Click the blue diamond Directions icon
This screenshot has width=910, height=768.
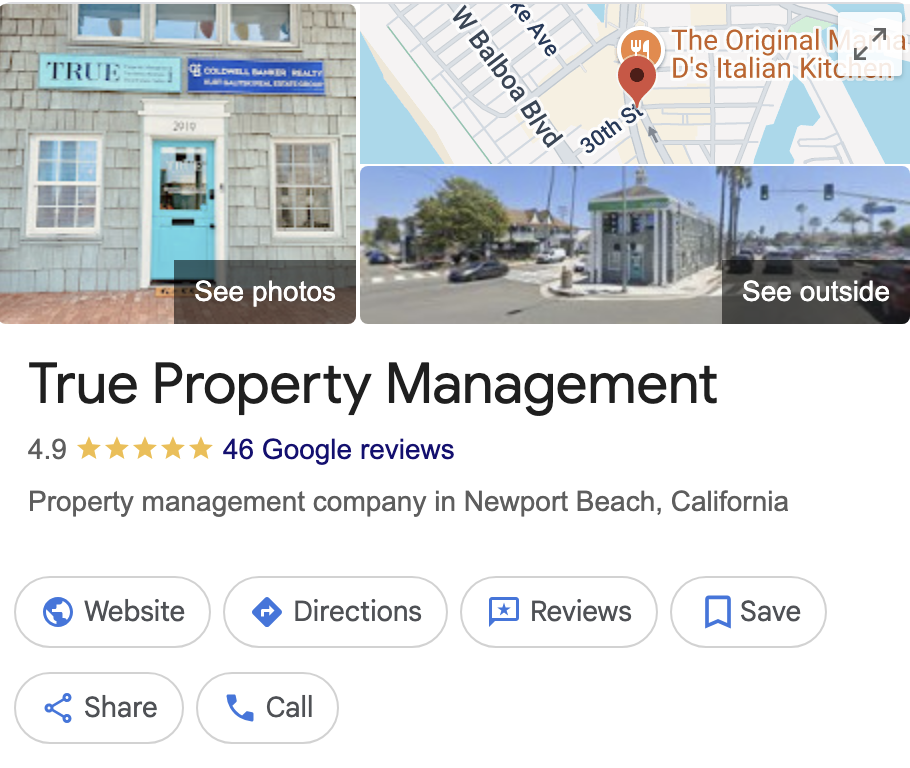point(267,612)
